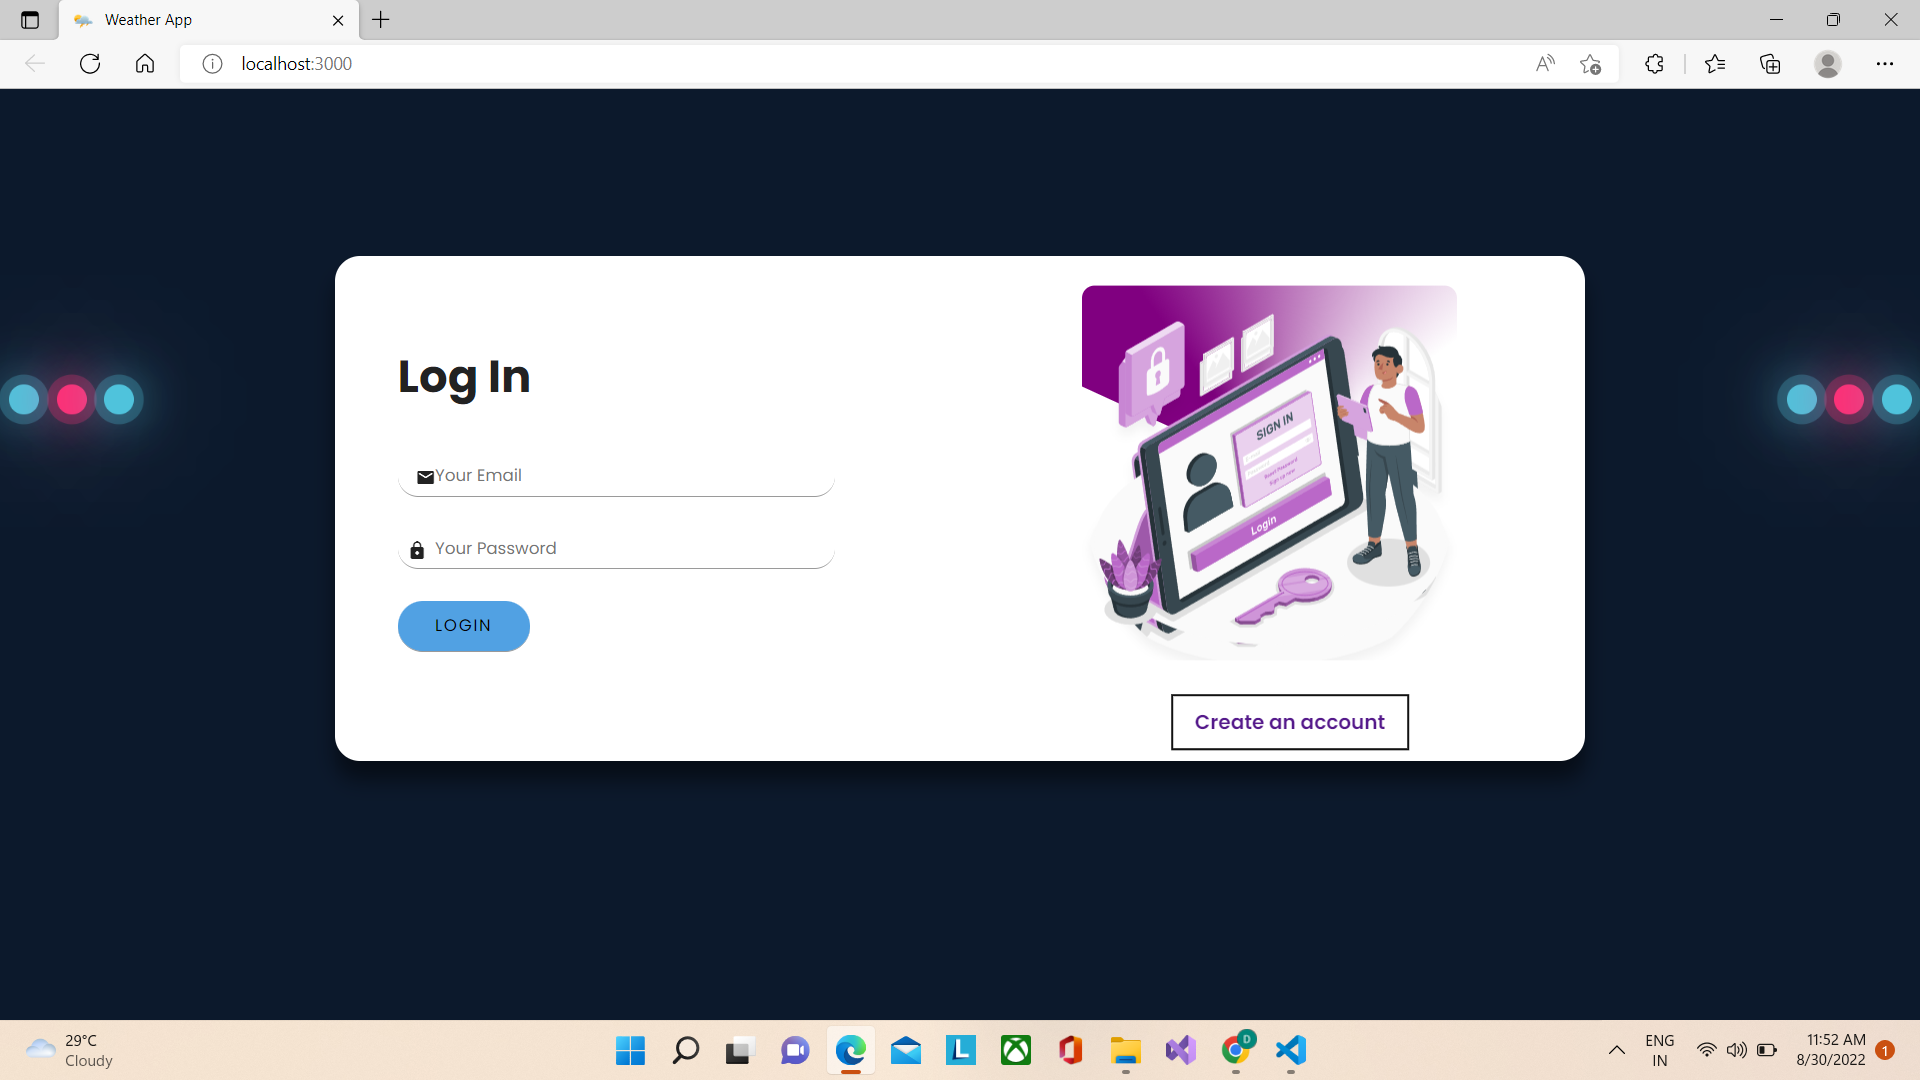This screenshot has width=1920, height=1080.
Task: Open taskbar Search magnifier
Action: coord(686,1051)
